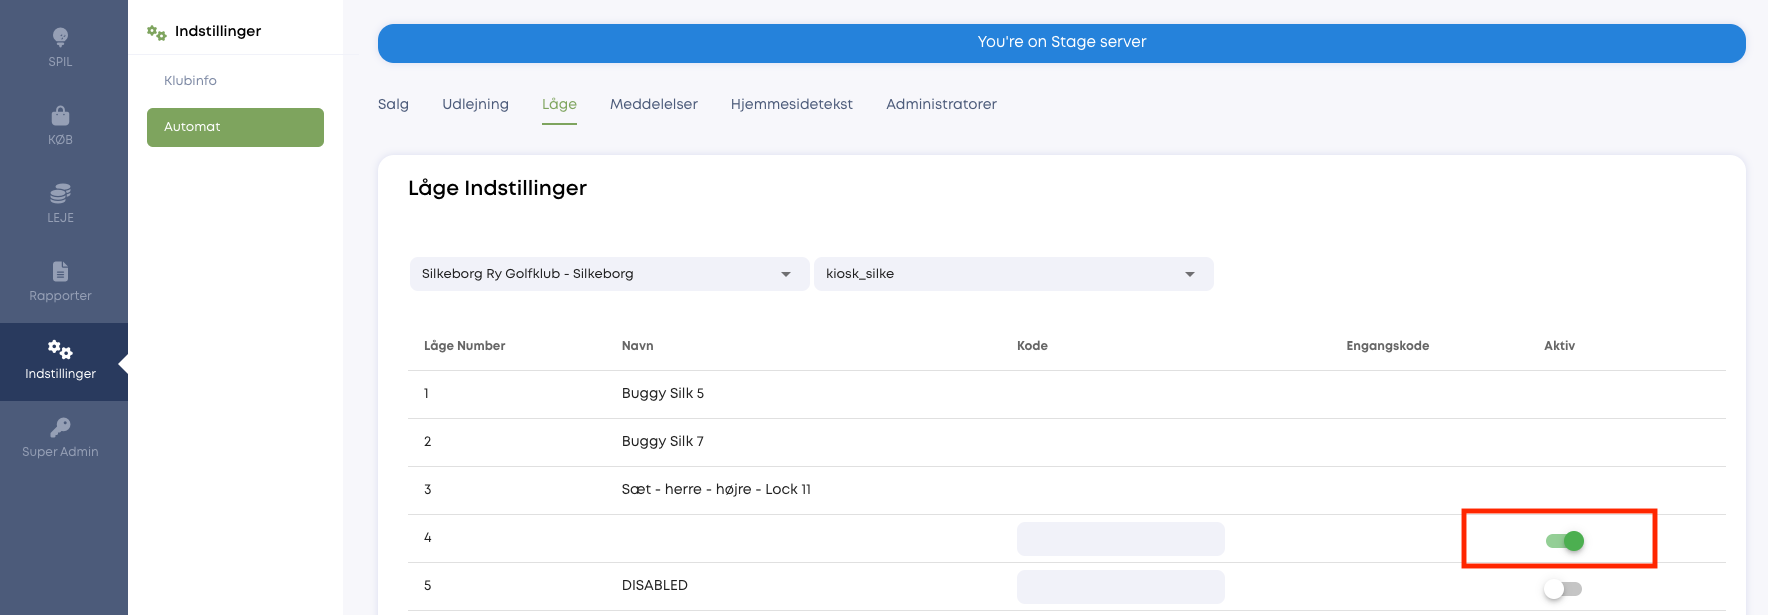Open the Super Admin key icon
This screenshot has width=1768, height=615.
point(60,427)
